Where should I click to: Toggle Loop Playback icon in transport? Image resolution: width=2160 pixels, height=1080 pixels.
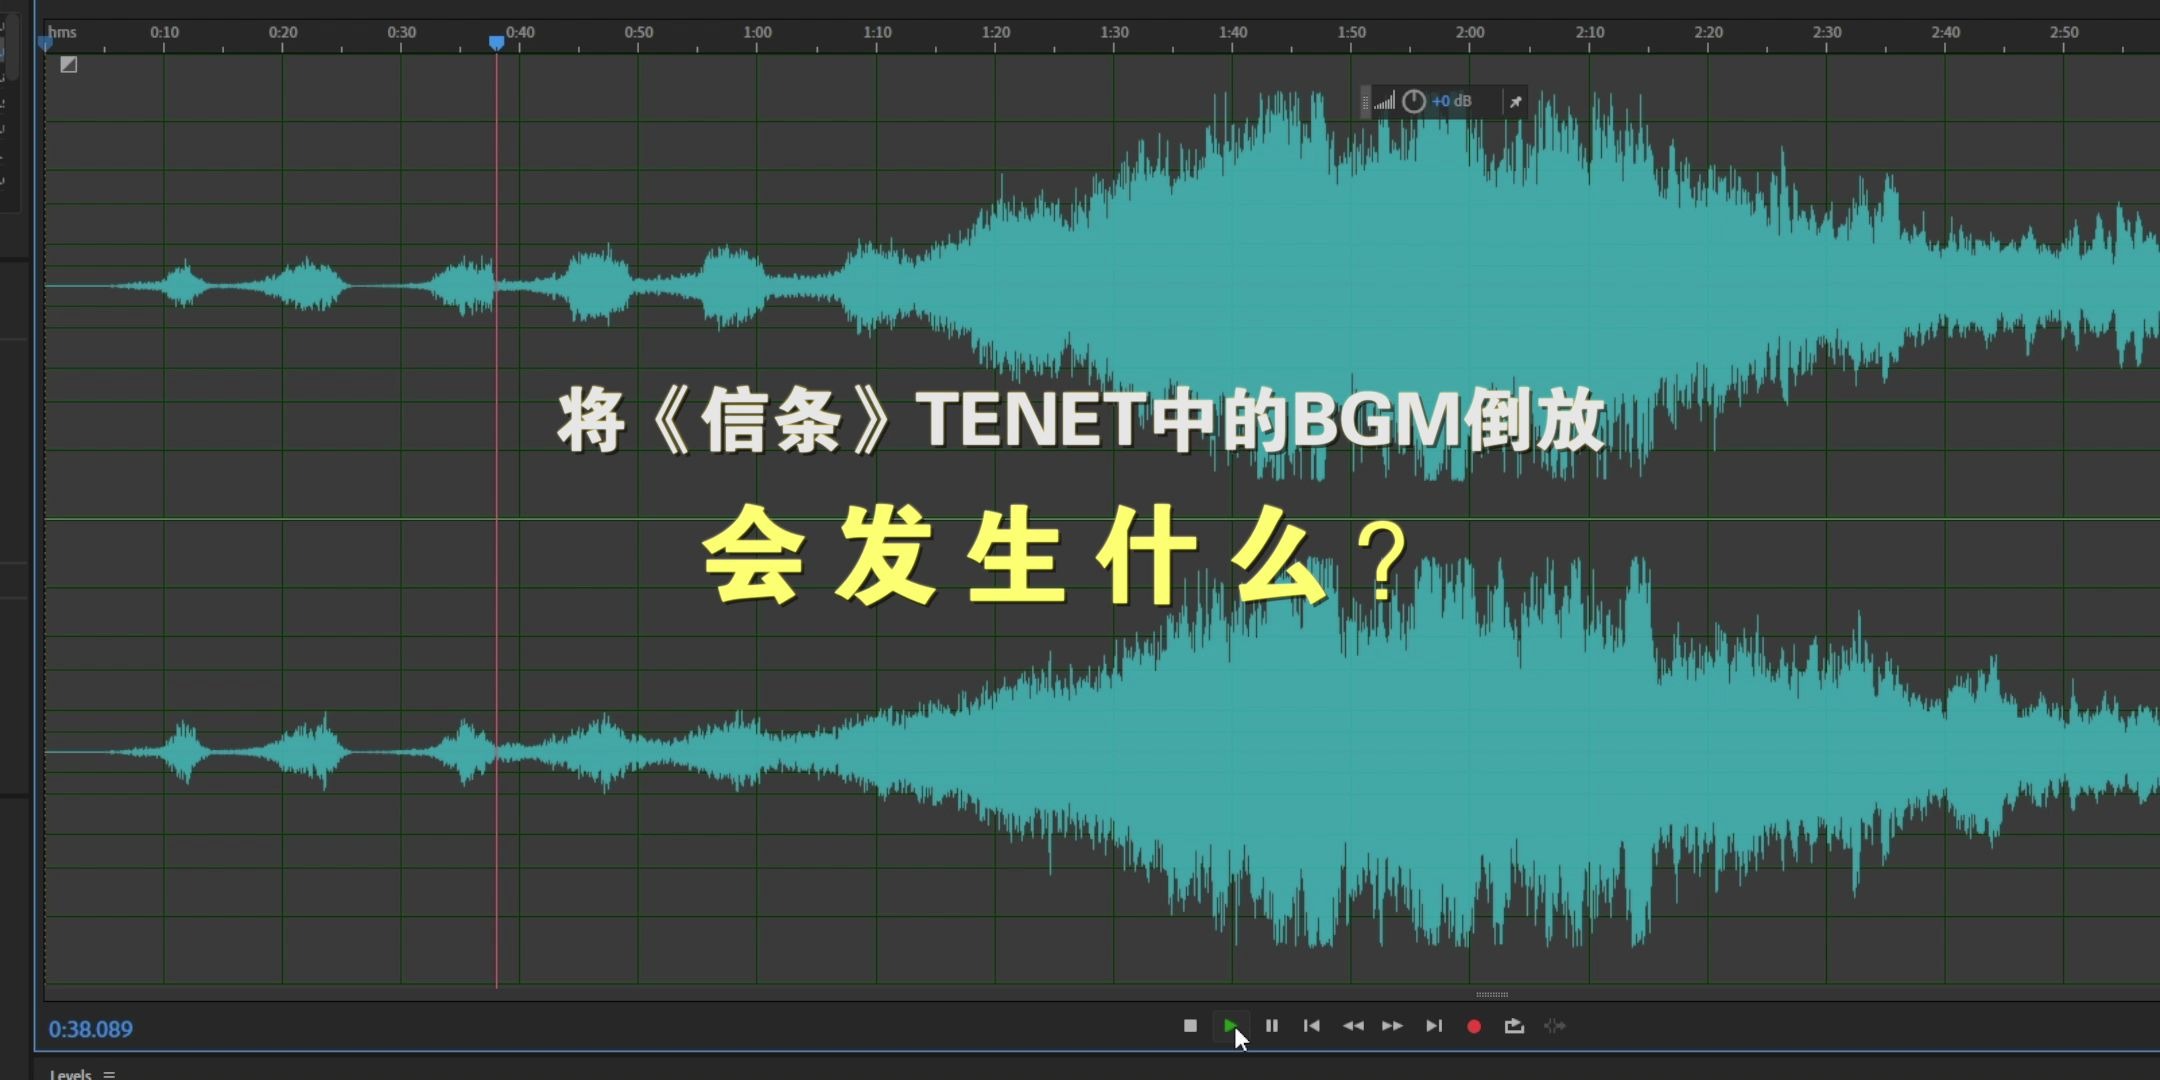click(x=1514, y=1026)
